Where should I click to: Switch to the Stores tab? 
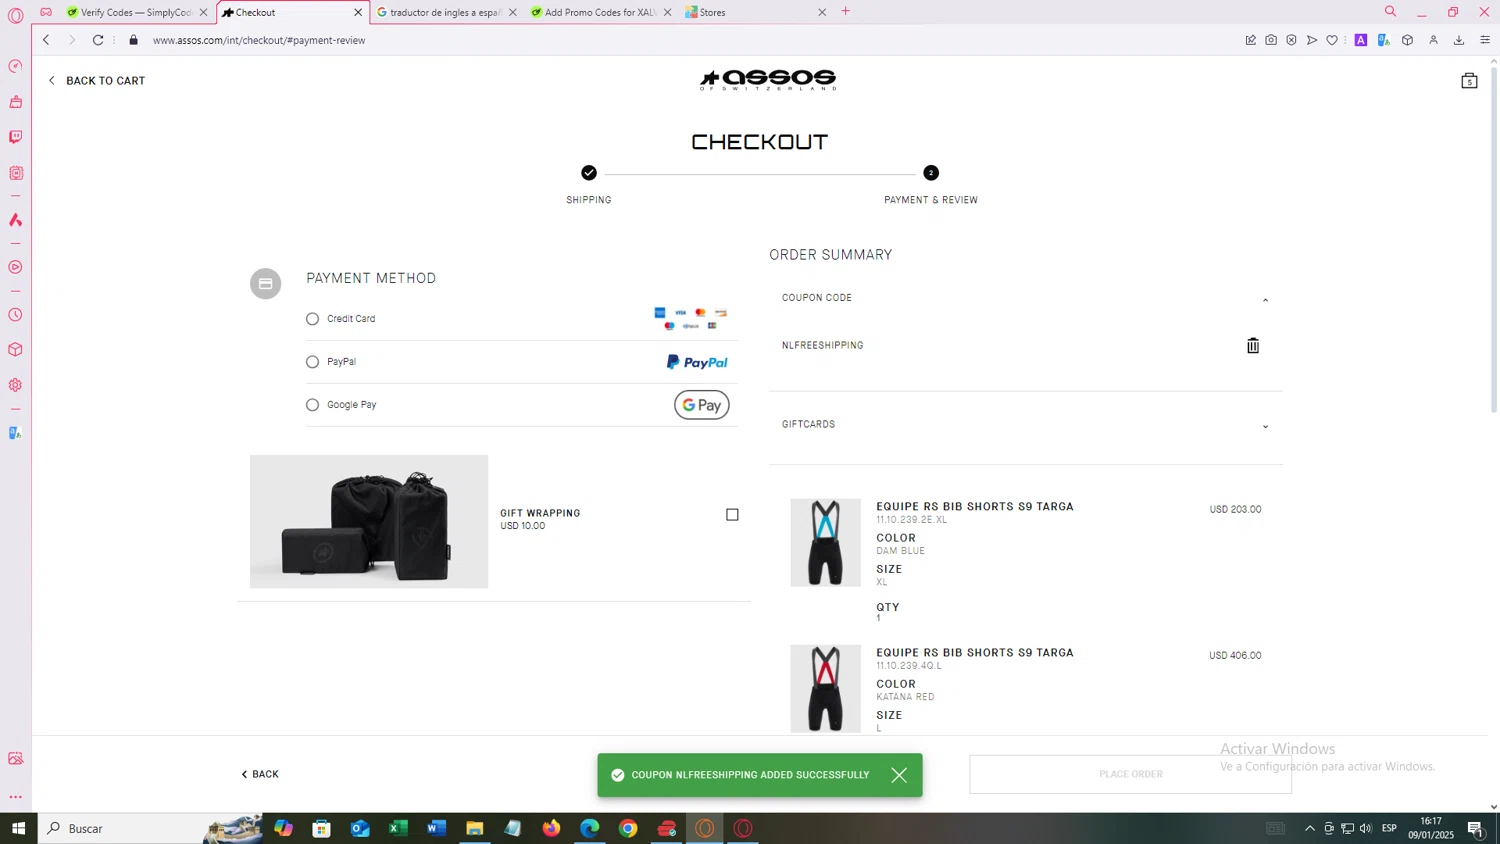point(755,12)
